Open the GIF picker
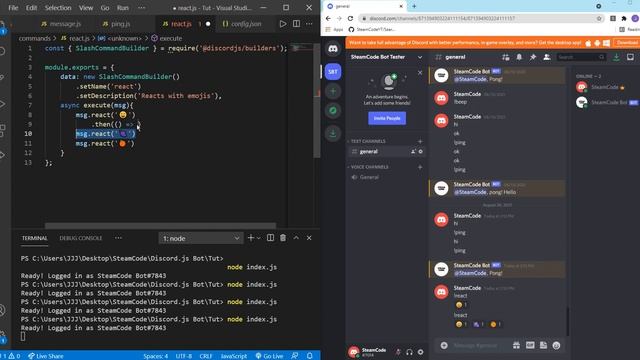 (530, 345)
